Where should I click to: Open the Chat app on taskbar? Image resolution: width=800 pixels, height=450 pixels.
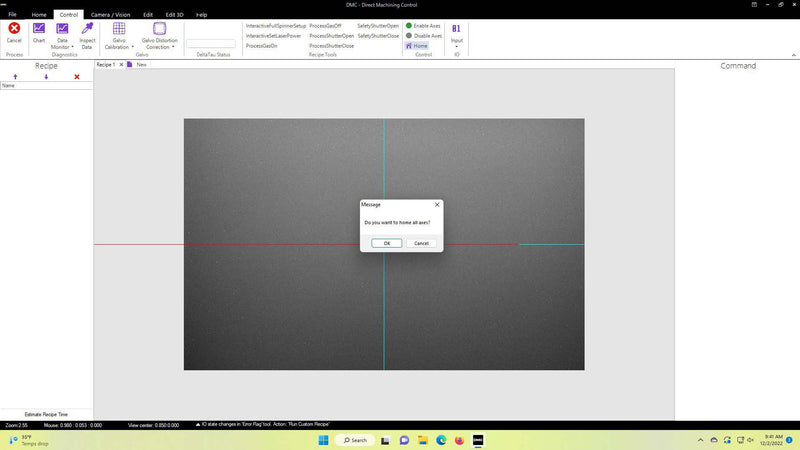coord(404,440)
